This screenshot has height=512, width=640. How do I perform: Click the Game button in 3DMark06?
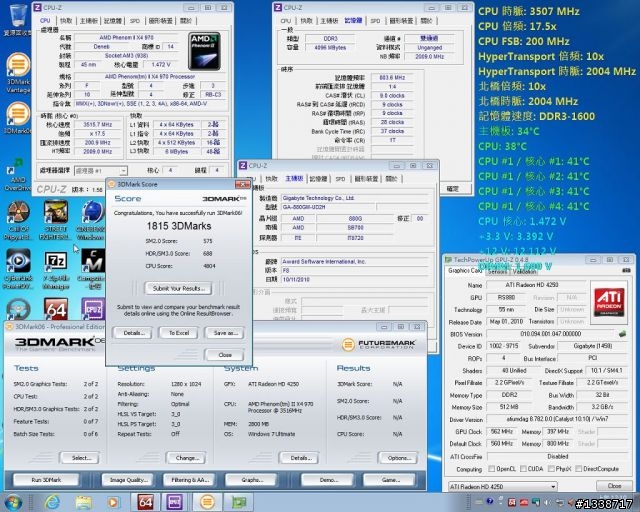390,480
